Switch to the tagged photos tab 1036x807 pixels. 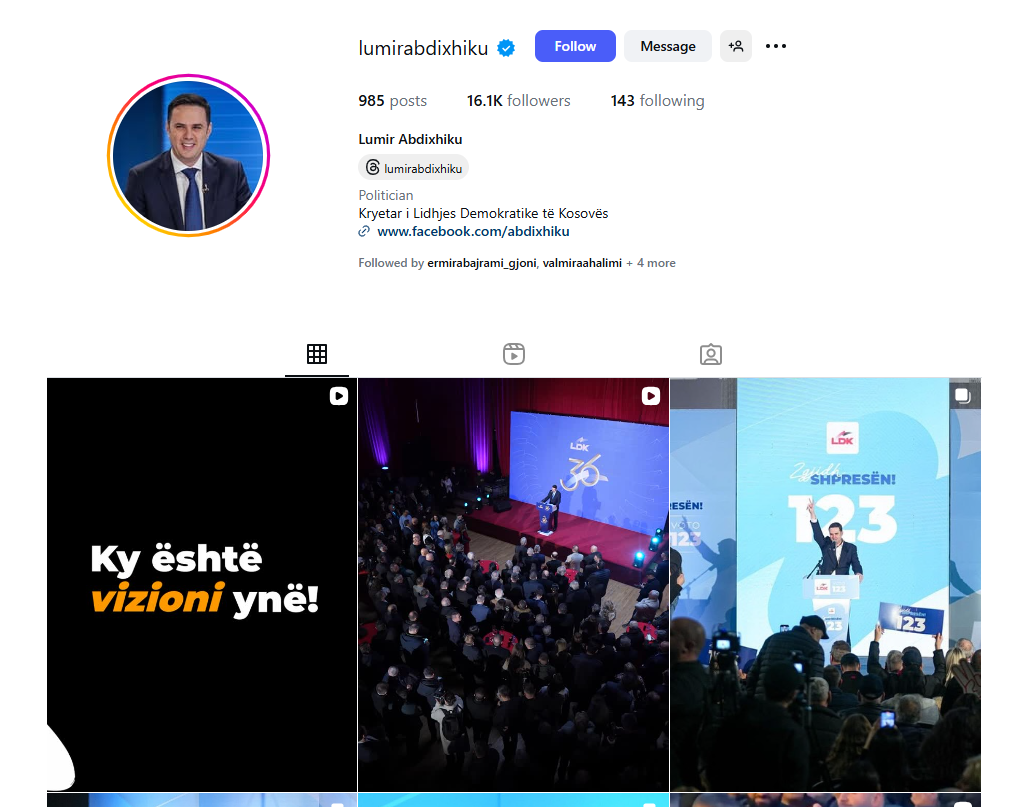click(711, 354)
